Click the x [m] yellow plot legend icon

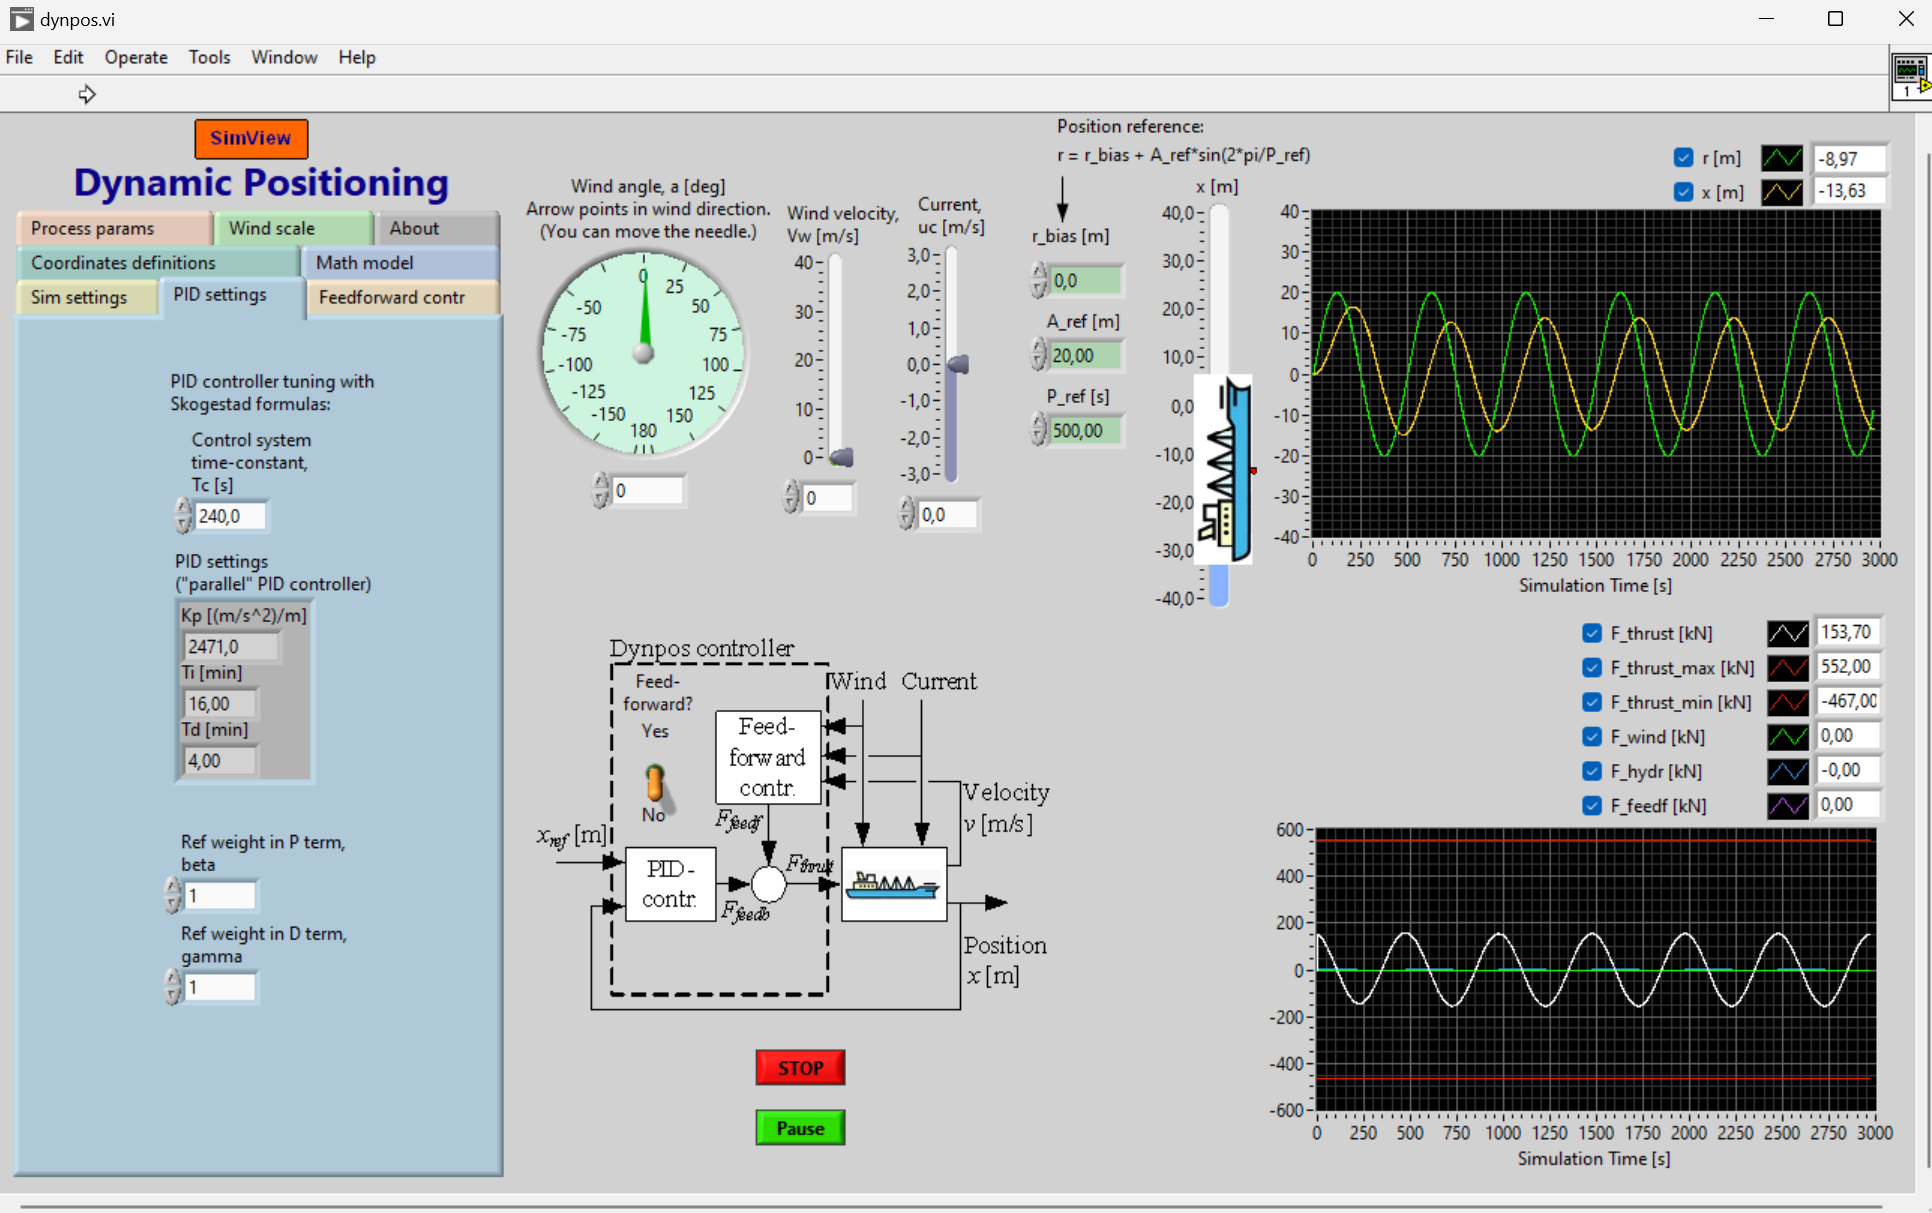1781,192
